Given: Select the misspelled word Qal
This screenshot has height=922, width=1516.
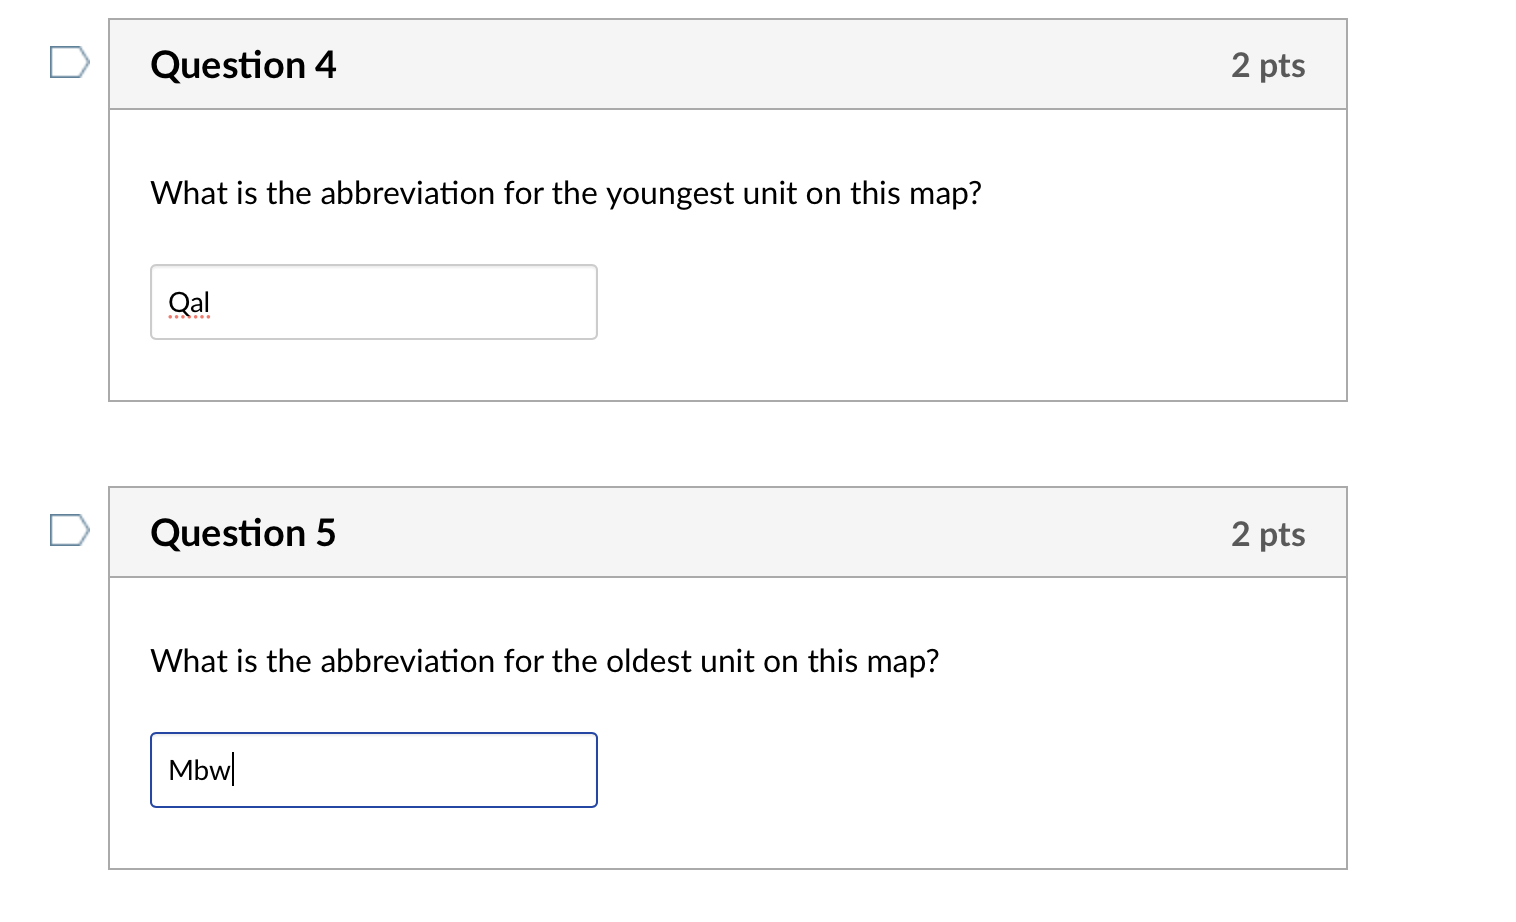Looking at the screenshot, I should [188, 301].
